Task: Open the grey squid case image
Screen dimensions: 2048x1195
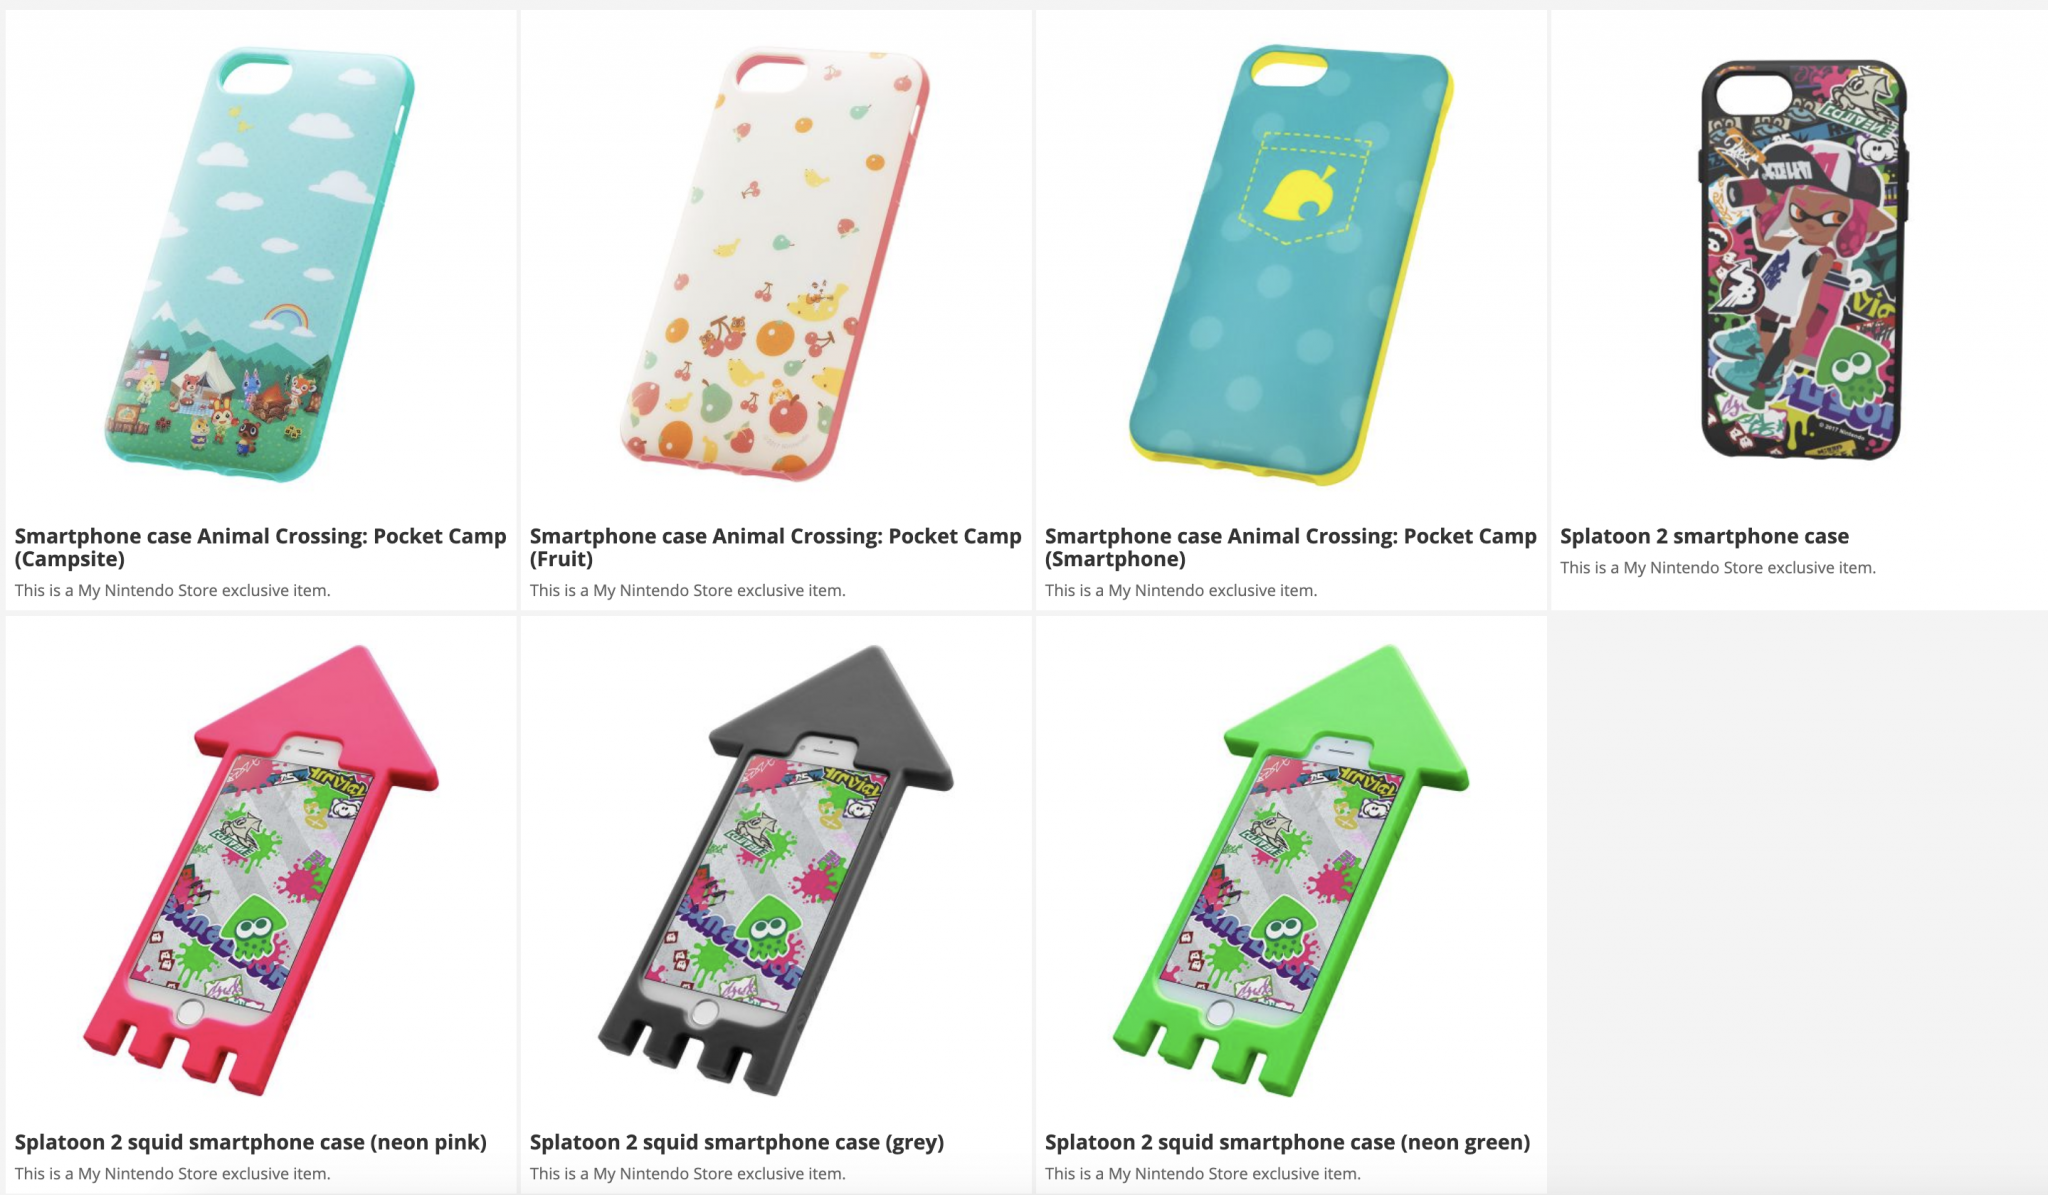Action: (775, 870)
